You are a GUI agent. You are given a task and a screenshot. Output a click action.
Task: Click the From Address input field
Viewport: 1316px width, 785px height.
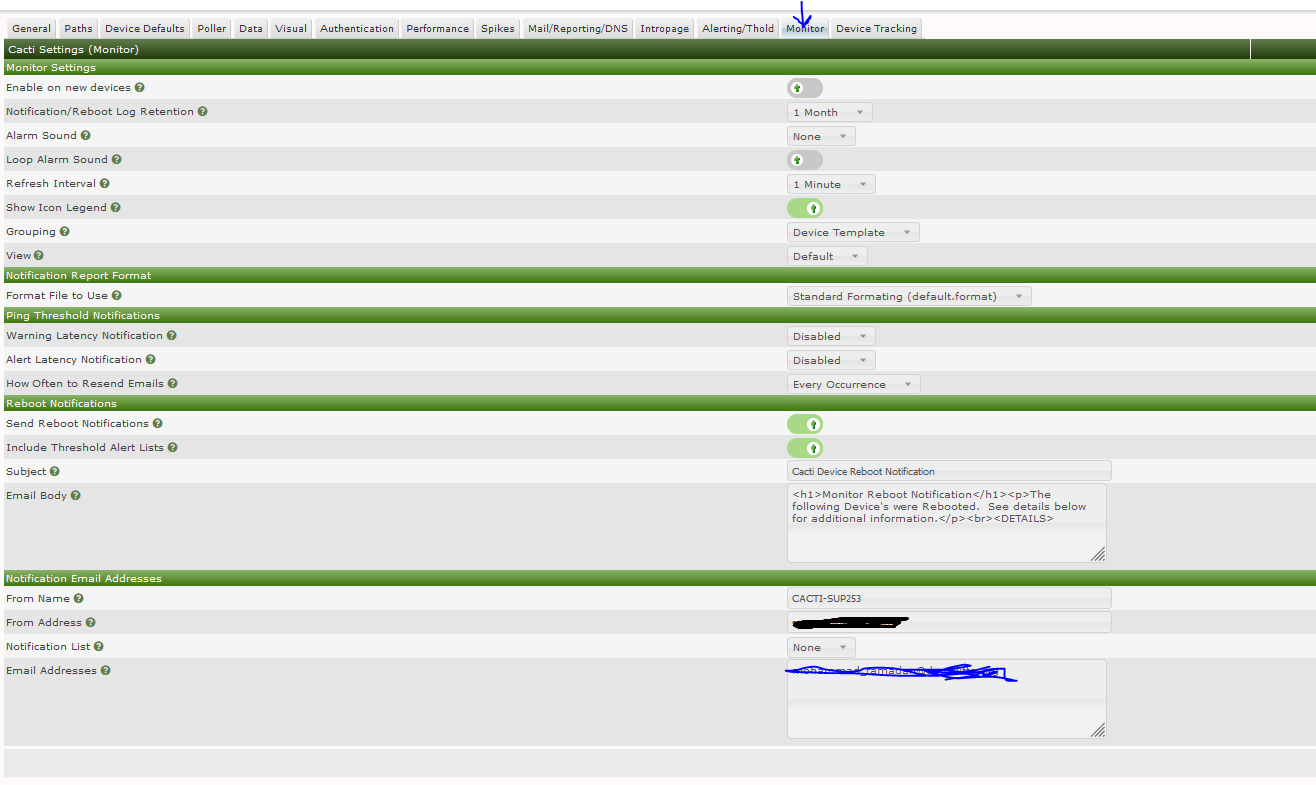949,622
